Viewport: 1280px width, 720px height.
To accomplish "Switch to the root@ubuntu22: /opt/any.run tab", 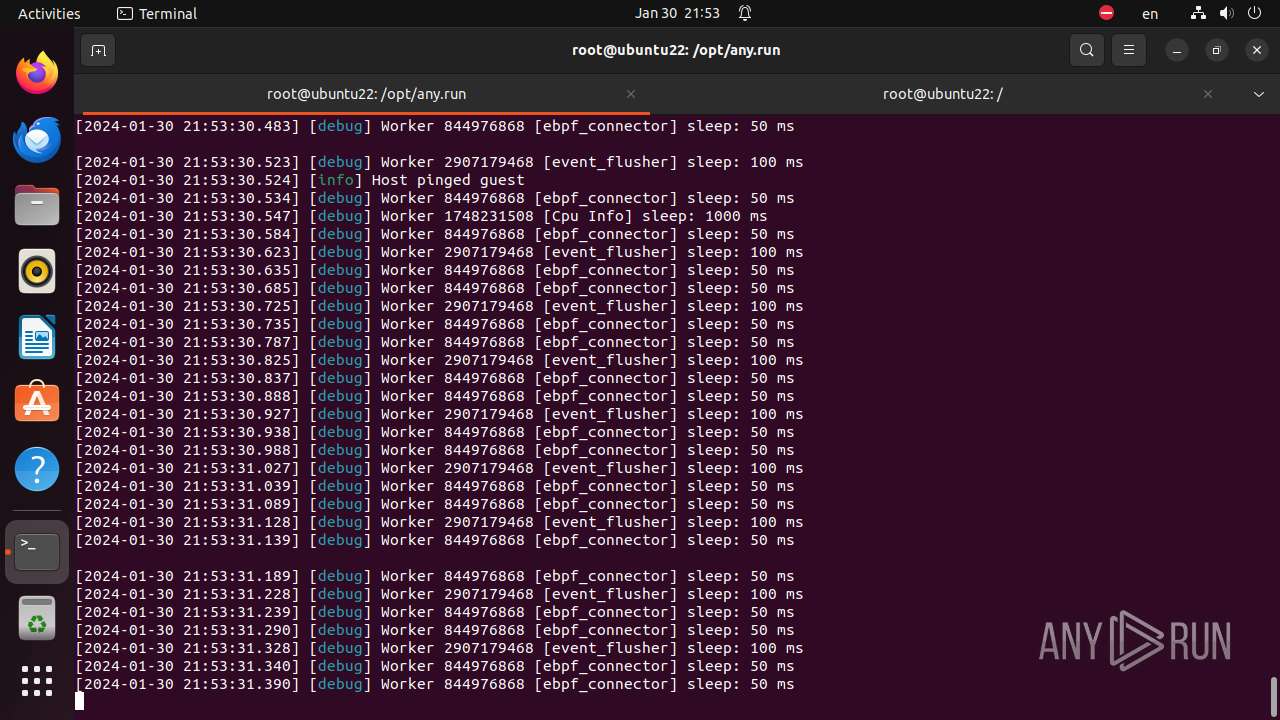I will 366,94.
